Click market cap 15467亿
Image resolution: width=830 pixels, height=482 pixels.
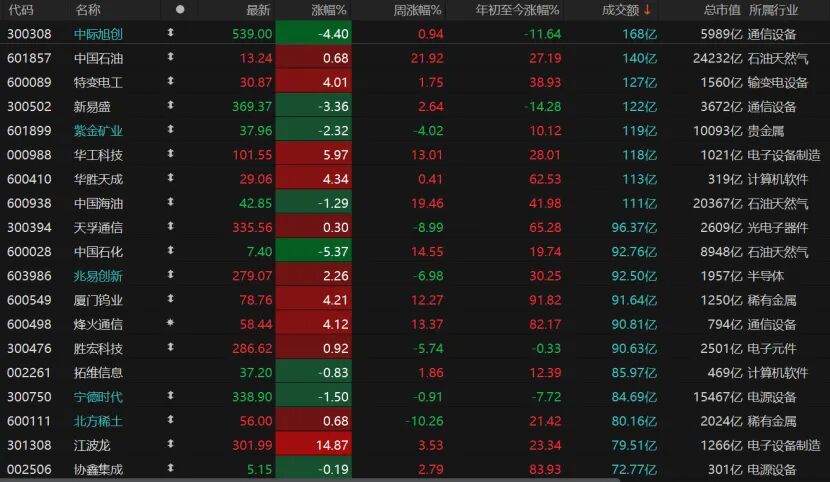click(717, 397)
